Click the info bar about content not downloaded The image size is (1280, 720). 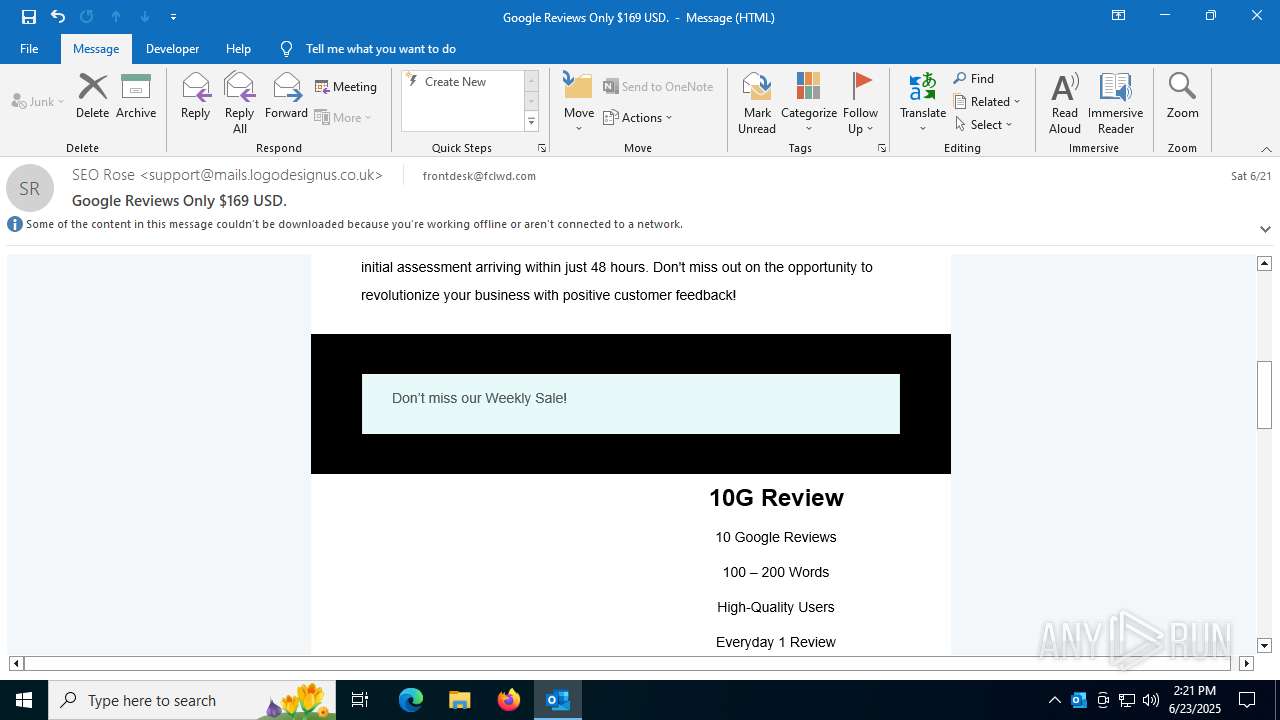tap(354, 224)
